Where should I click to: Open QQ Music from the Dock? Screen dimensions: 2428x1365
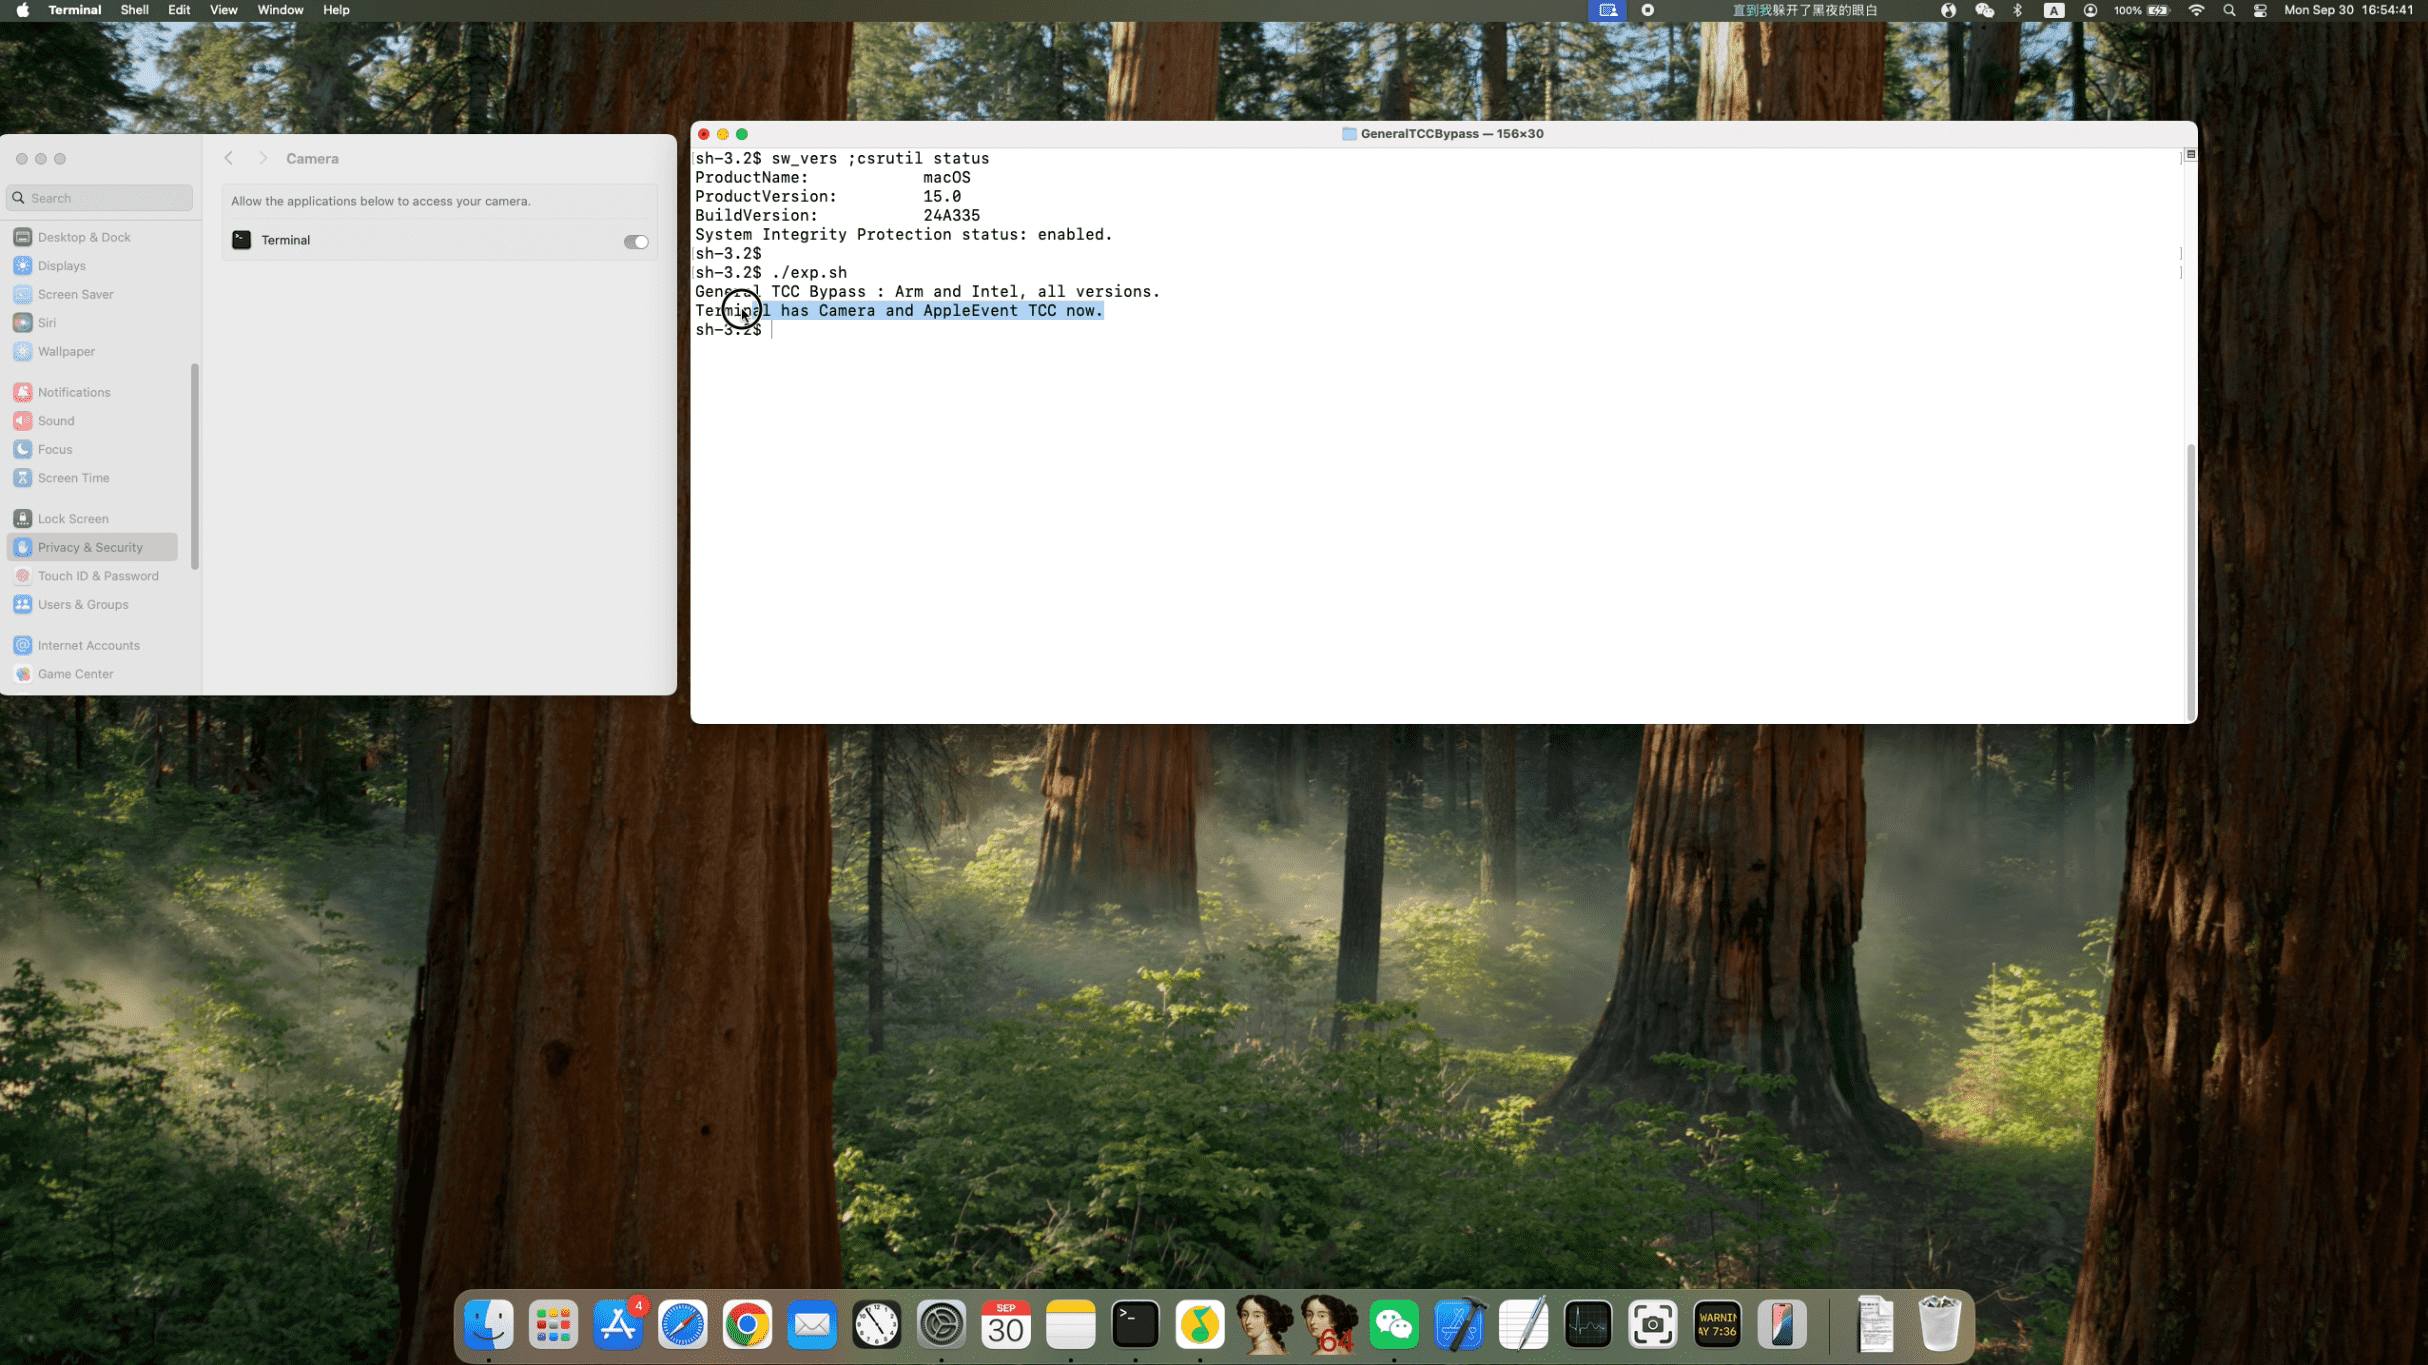[1200, 1325]
